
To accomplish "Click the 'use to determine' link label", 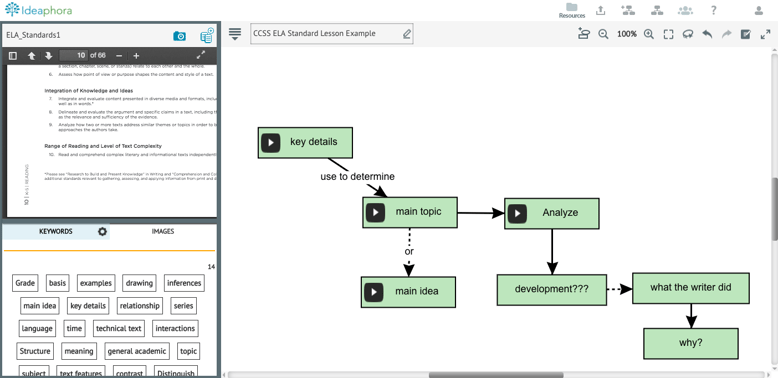I will tap(357, 177).
